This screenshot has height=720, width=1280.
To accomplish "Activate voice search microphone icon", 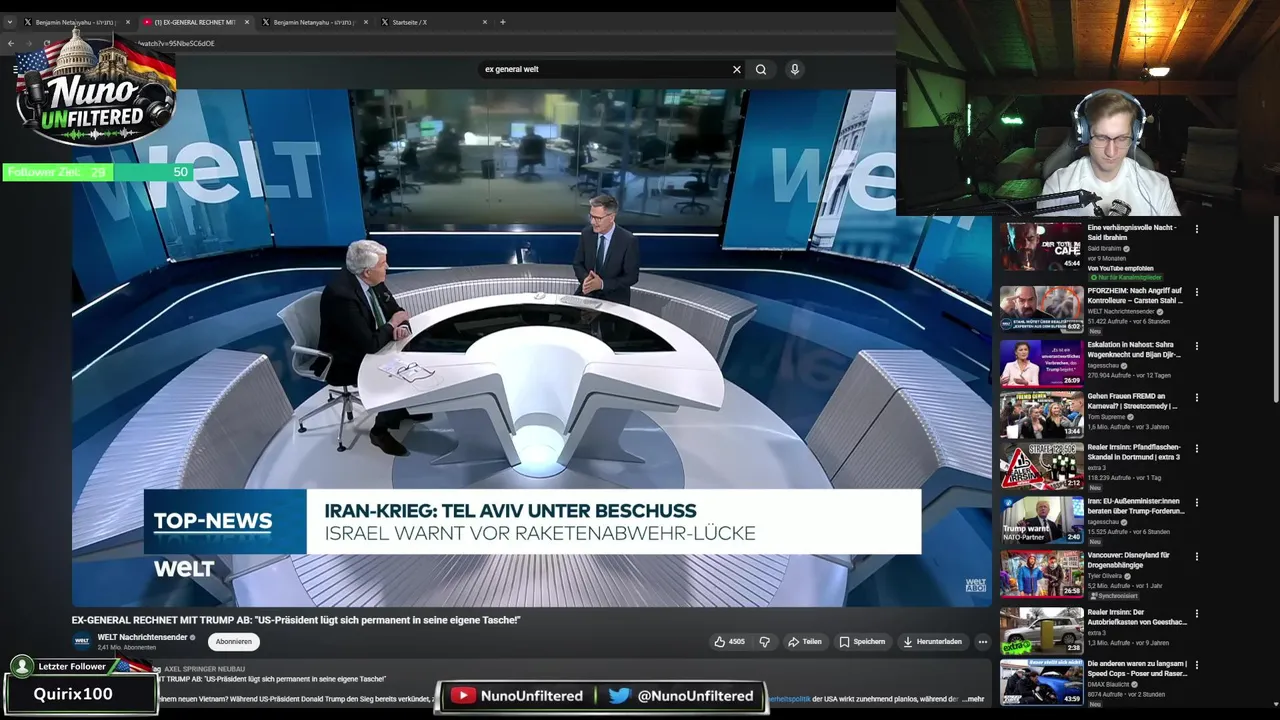I will 795,70.
